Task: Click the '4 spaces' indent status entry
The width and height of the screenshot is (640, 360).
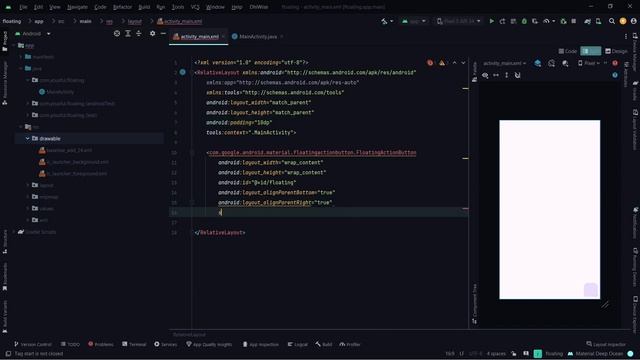Action: [x=496, y=353]
